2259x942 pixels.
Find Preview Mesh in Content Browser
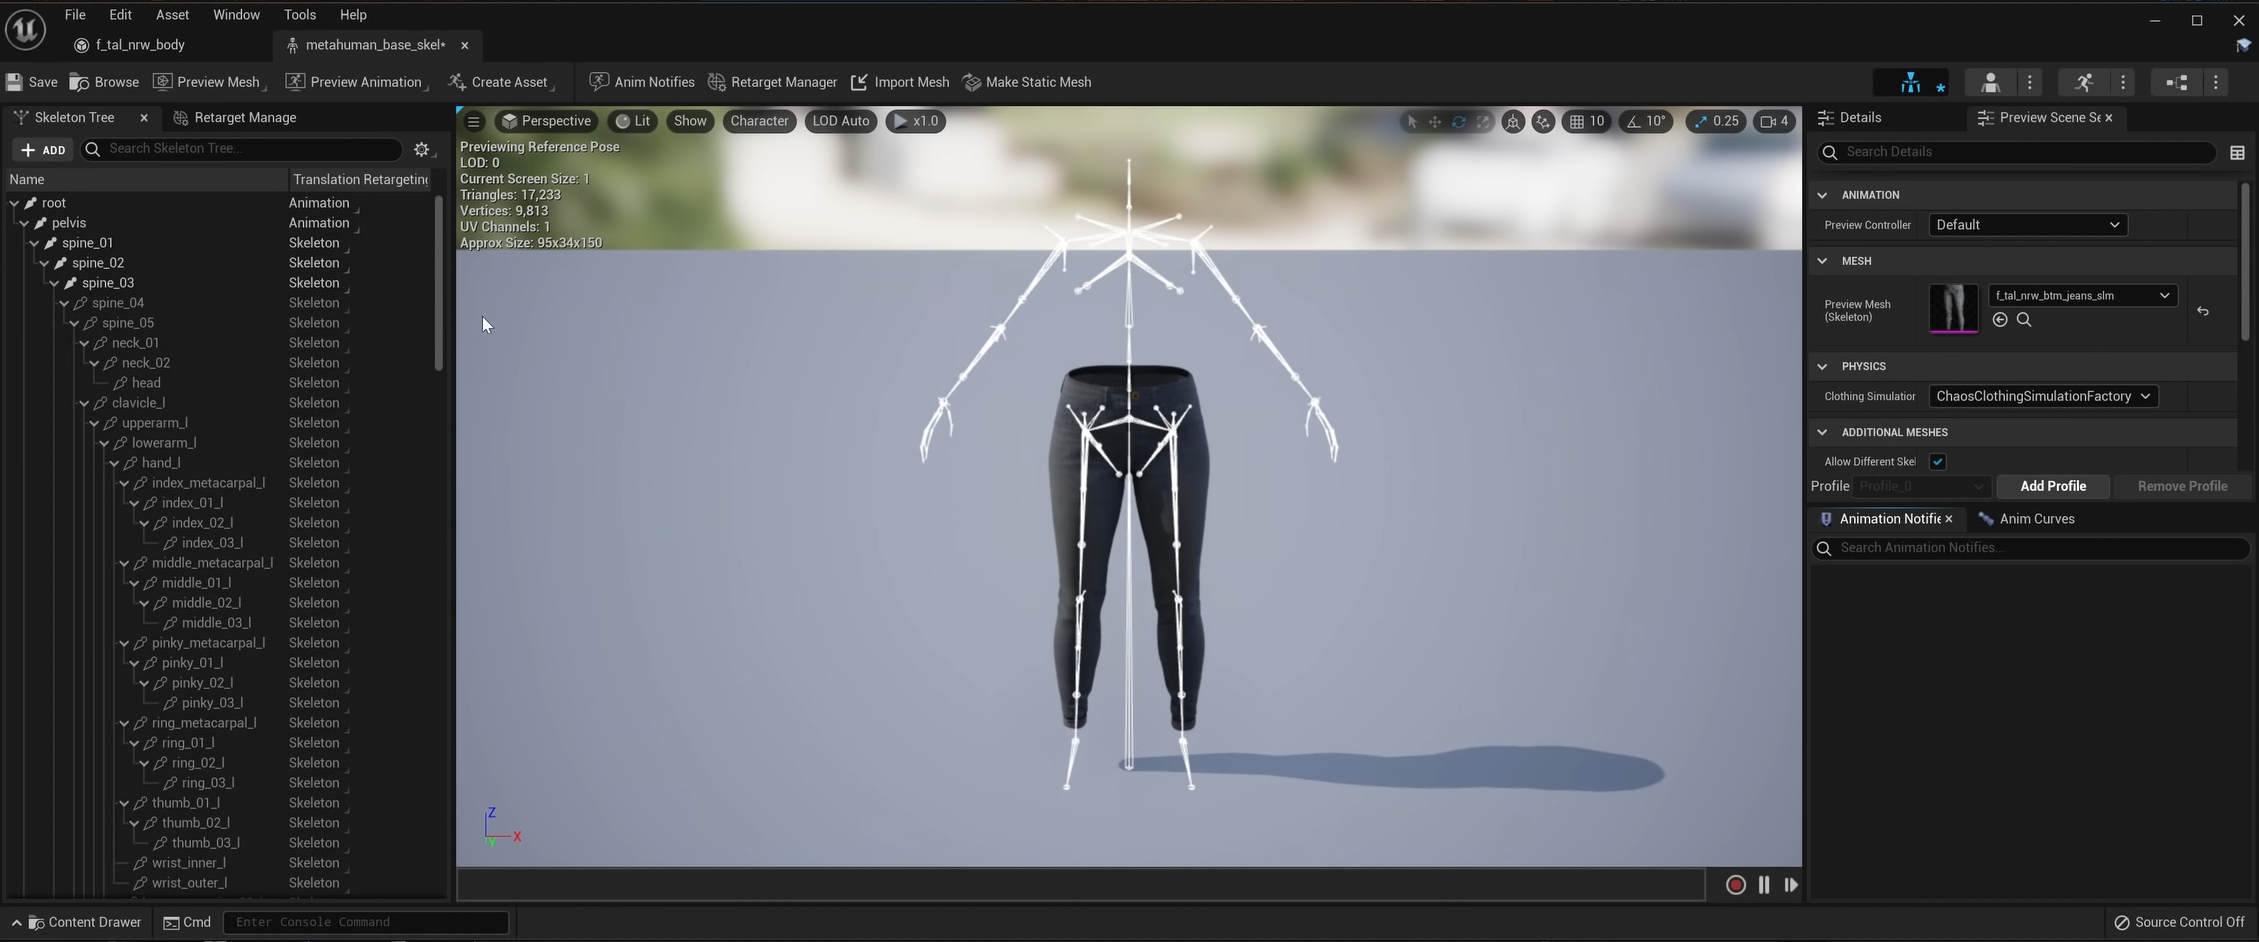tap(2024, 320)
